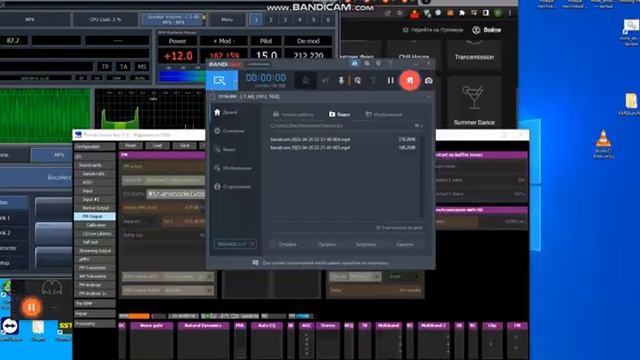Open the General settings in Bandicam sidebar
This screenshot has height=360, width=640.
(229, 131)
